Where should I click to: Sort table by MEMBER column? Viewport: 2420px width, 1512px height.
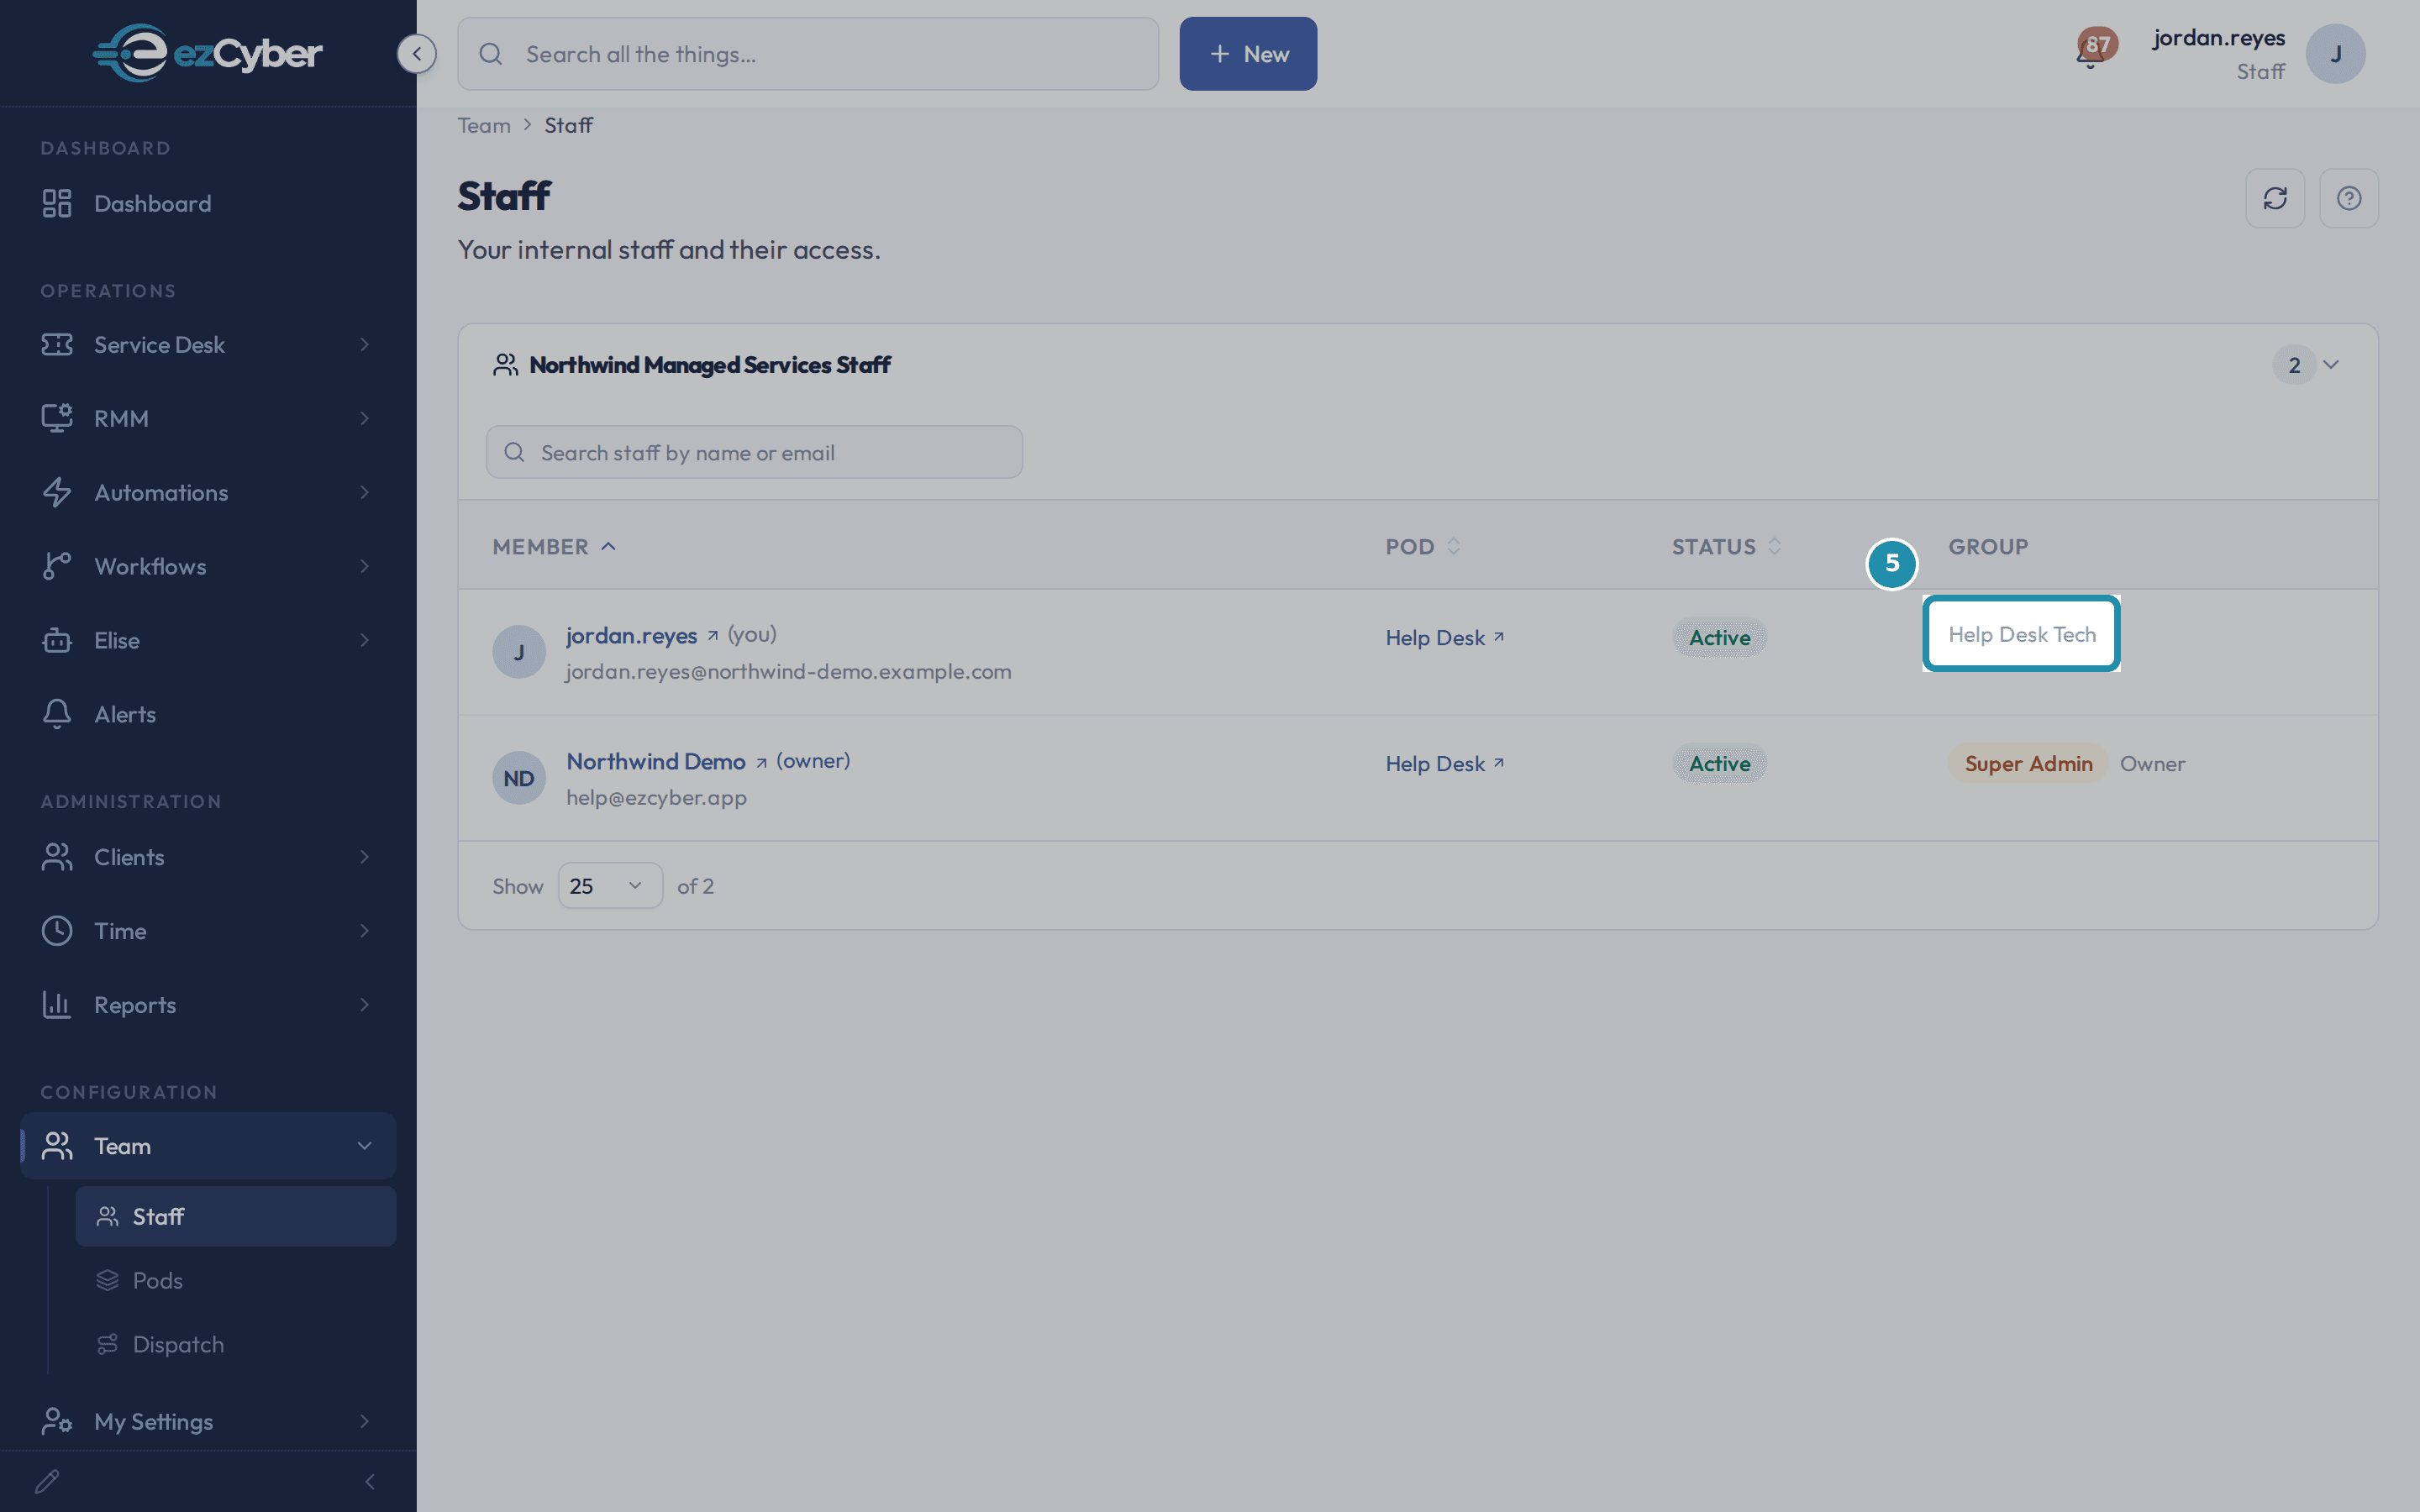pyautogui.click(x=554, y=546)
